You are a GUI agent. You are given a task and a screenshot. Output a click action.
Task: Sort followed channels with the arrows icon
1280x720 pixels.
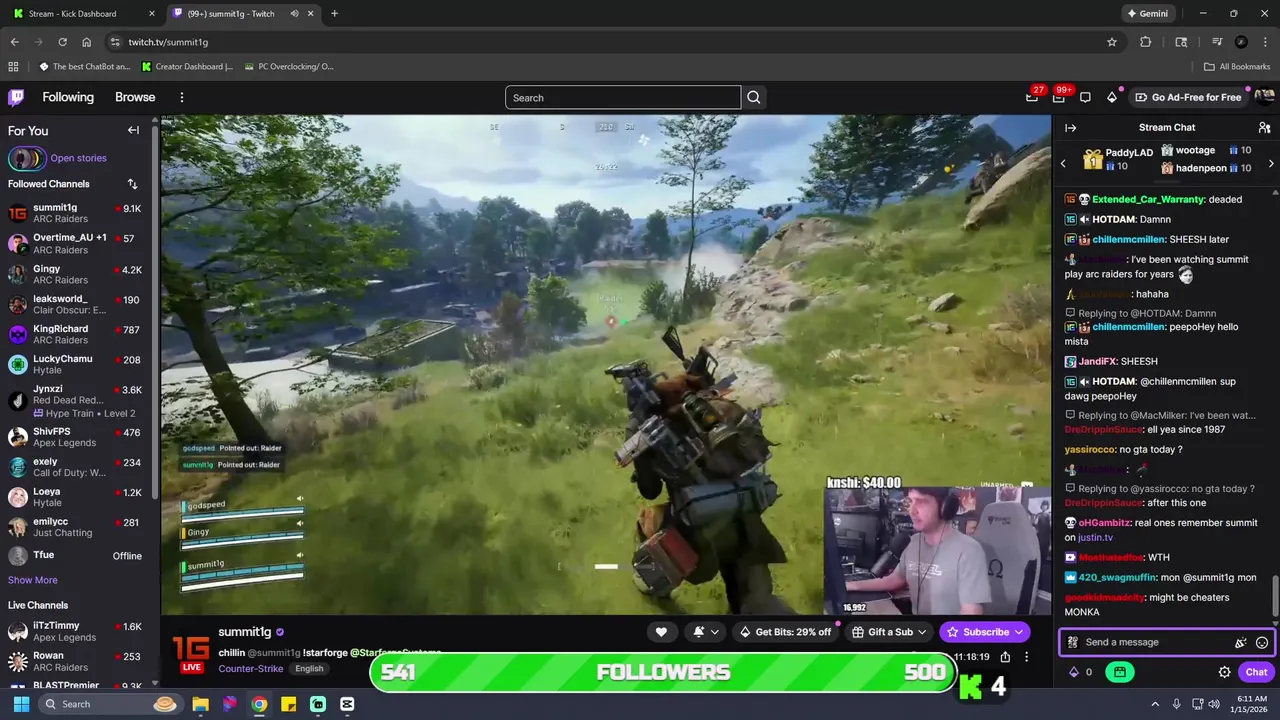click(132, 184)
